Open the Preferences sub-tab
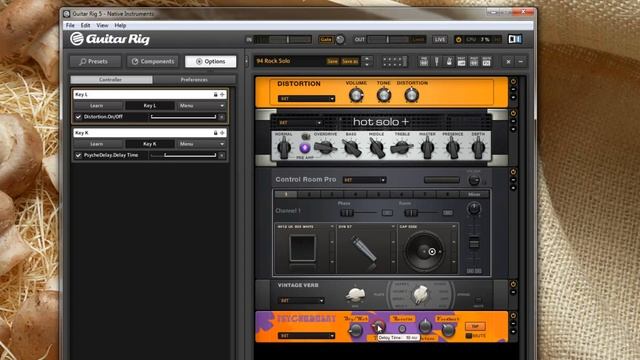 tap(194, 80)
